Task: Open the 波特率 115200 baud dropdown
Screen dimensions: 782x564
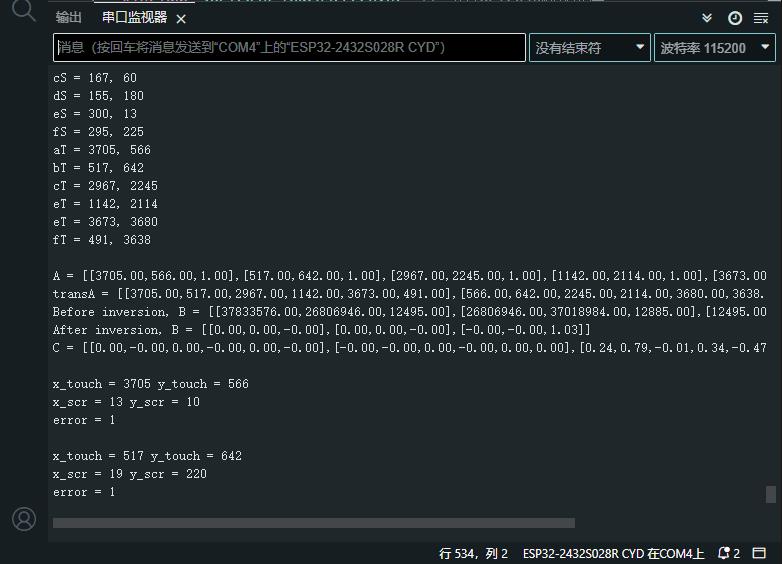Action: tap(715, 48)
